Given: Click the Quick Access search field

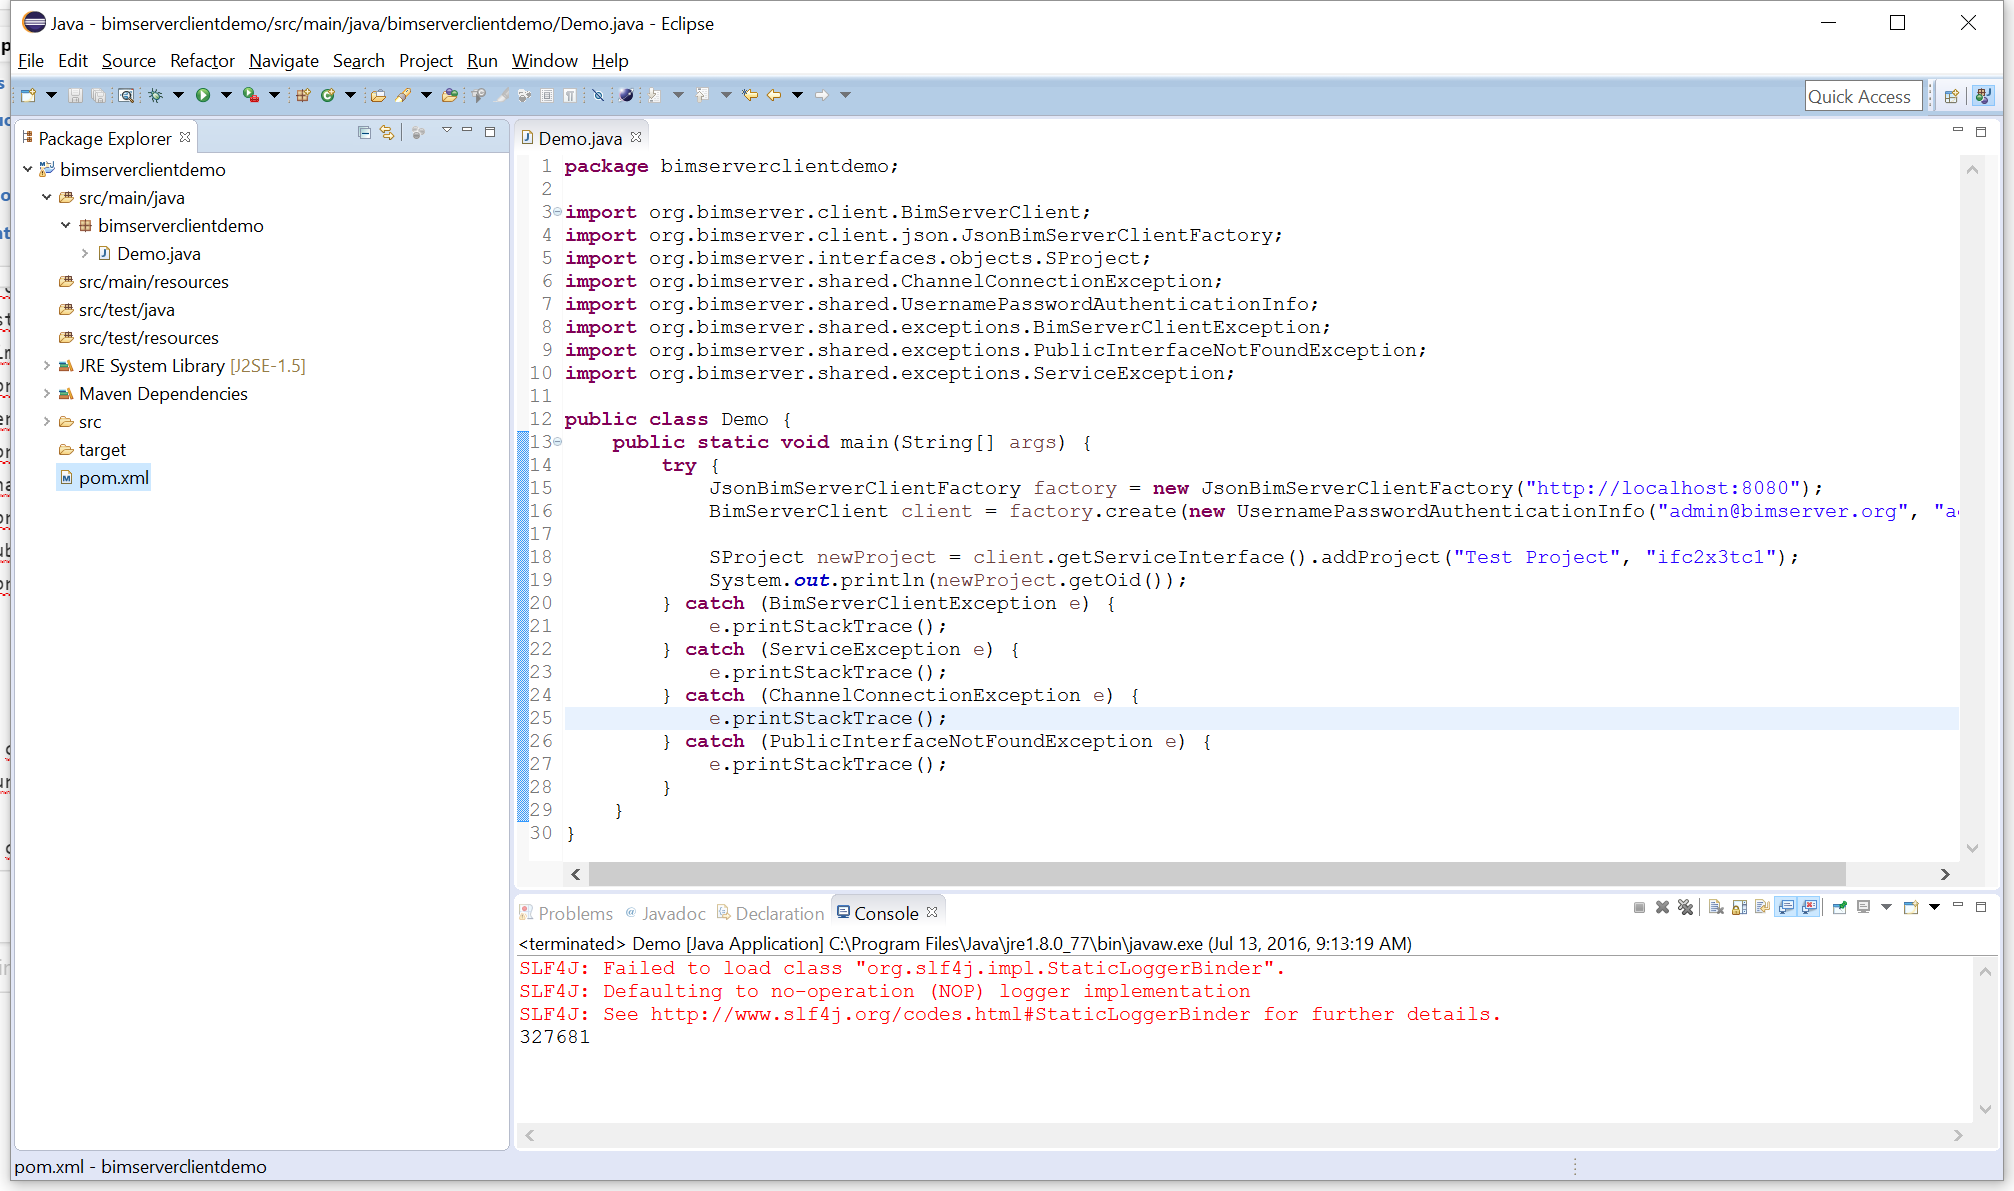Looking at the screenshot, I should (1864, 96).
